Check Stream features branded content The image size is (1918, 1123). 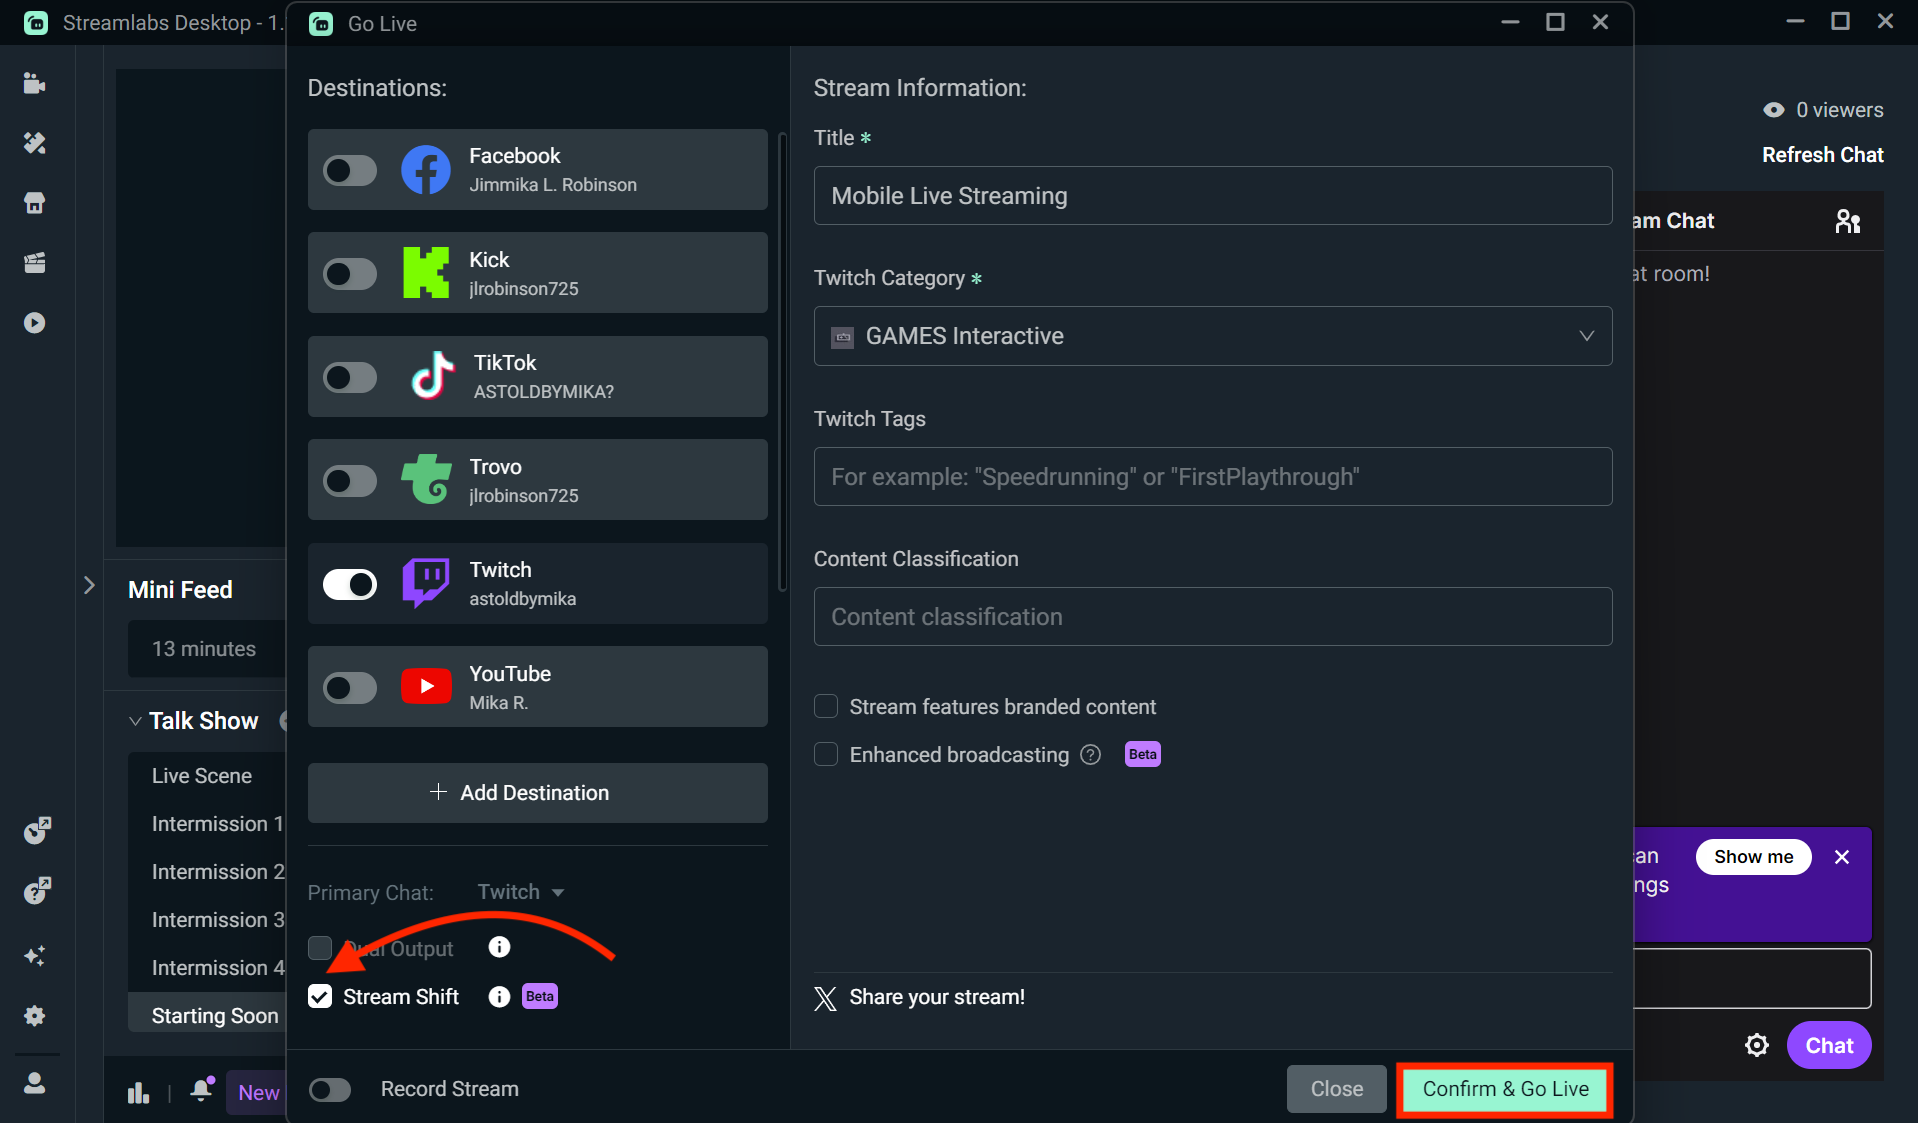pyautogui.click(x=826, y=706)
